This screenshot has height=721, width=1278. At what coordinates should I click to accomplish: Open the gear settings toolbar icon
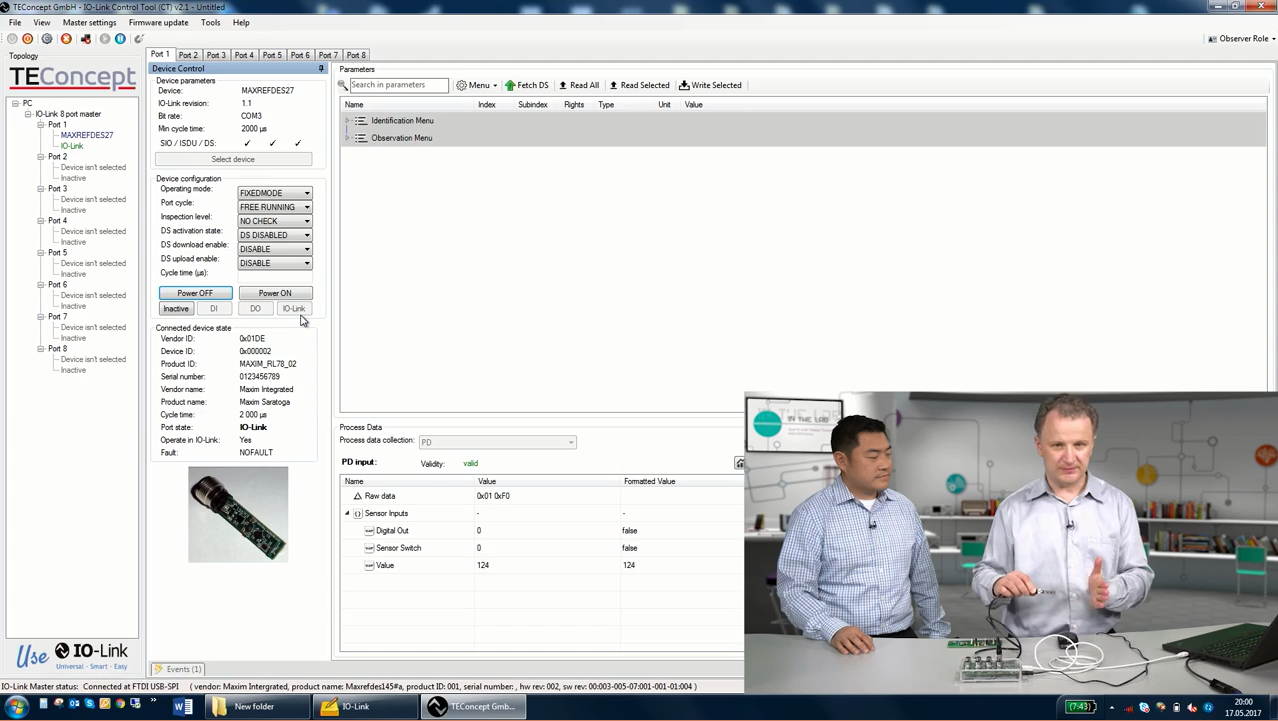(47, 39)
